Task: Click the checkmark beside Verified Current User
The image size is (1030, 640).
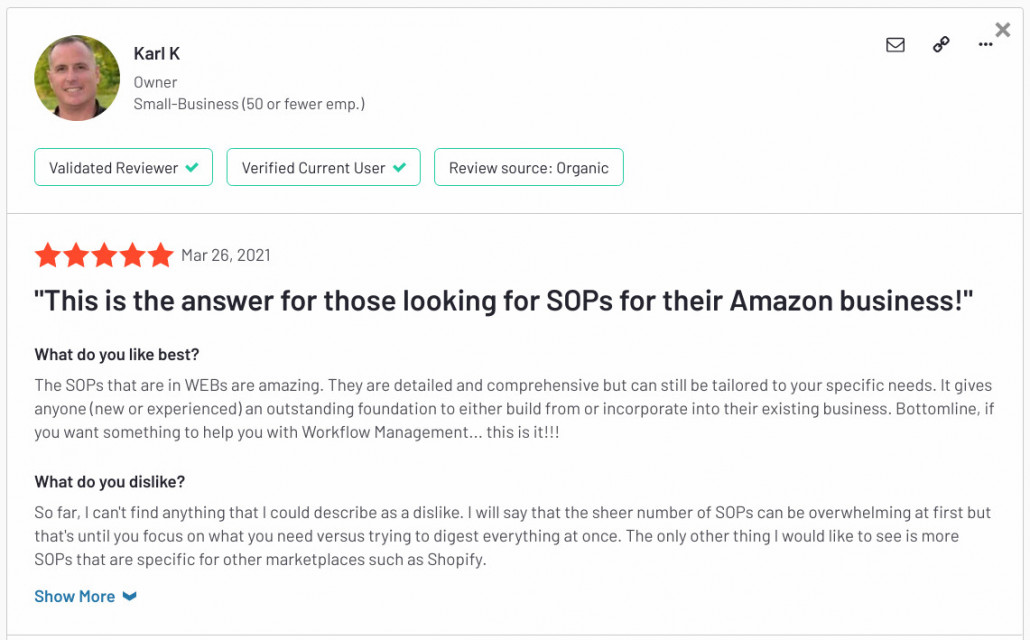Action: (x=399, y=168)
